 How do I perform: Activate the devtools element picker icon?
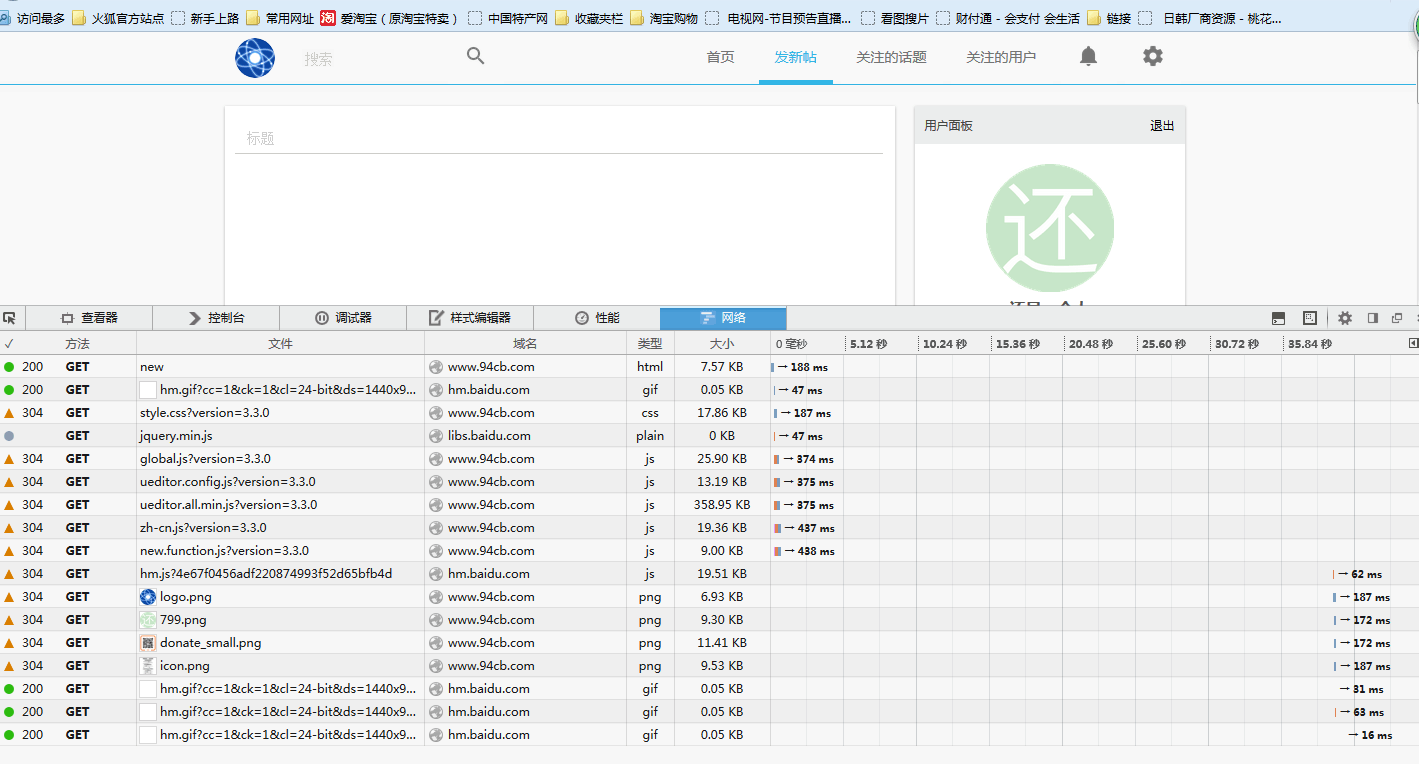pyautogui.click(x=10, y=318)
